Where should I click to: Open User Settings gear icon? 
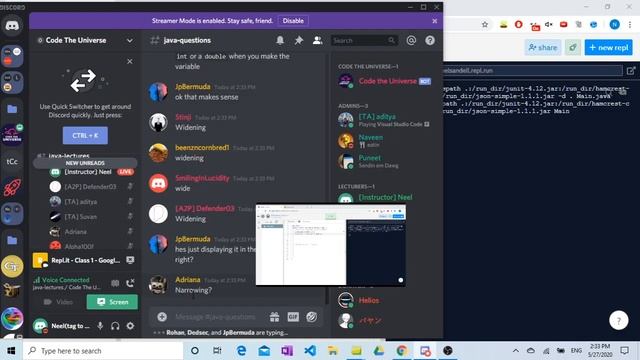[130, 326]
